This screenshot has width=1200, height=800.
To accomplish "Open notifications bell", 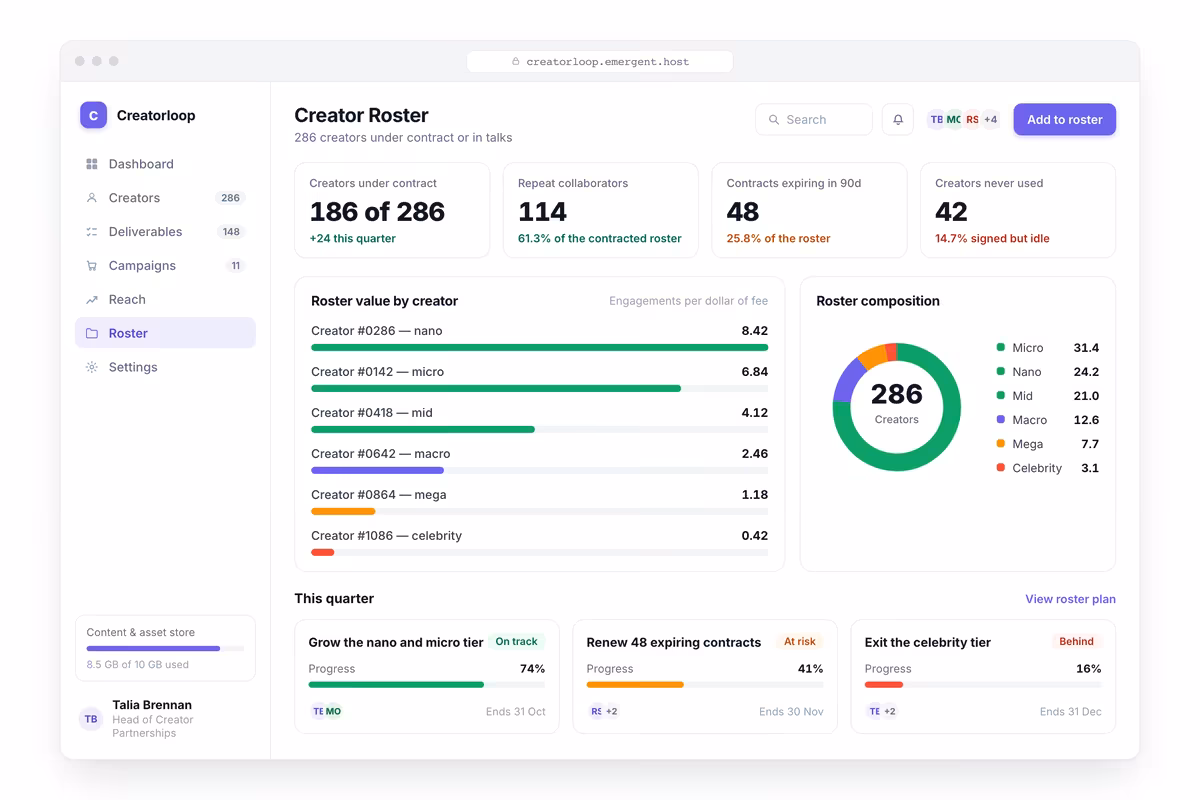I will [x=898, y=120].
